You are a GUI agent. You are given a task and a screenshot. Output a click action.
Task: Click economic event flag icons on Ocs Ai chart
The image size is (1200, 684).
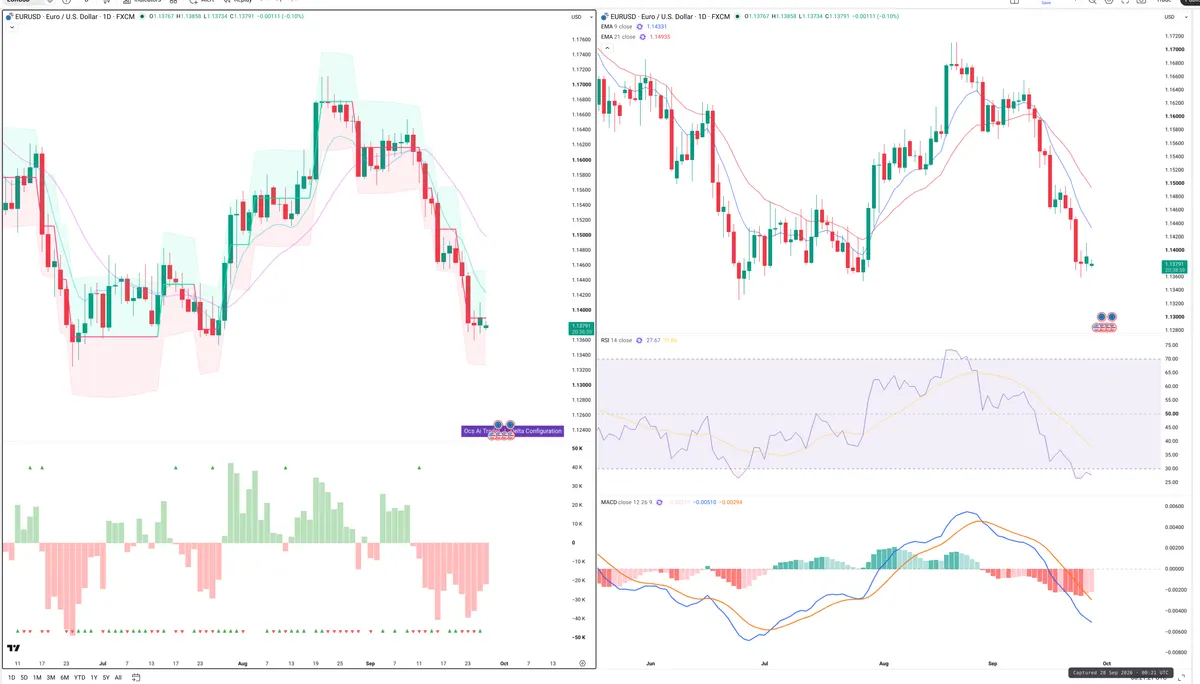[500, 432]
